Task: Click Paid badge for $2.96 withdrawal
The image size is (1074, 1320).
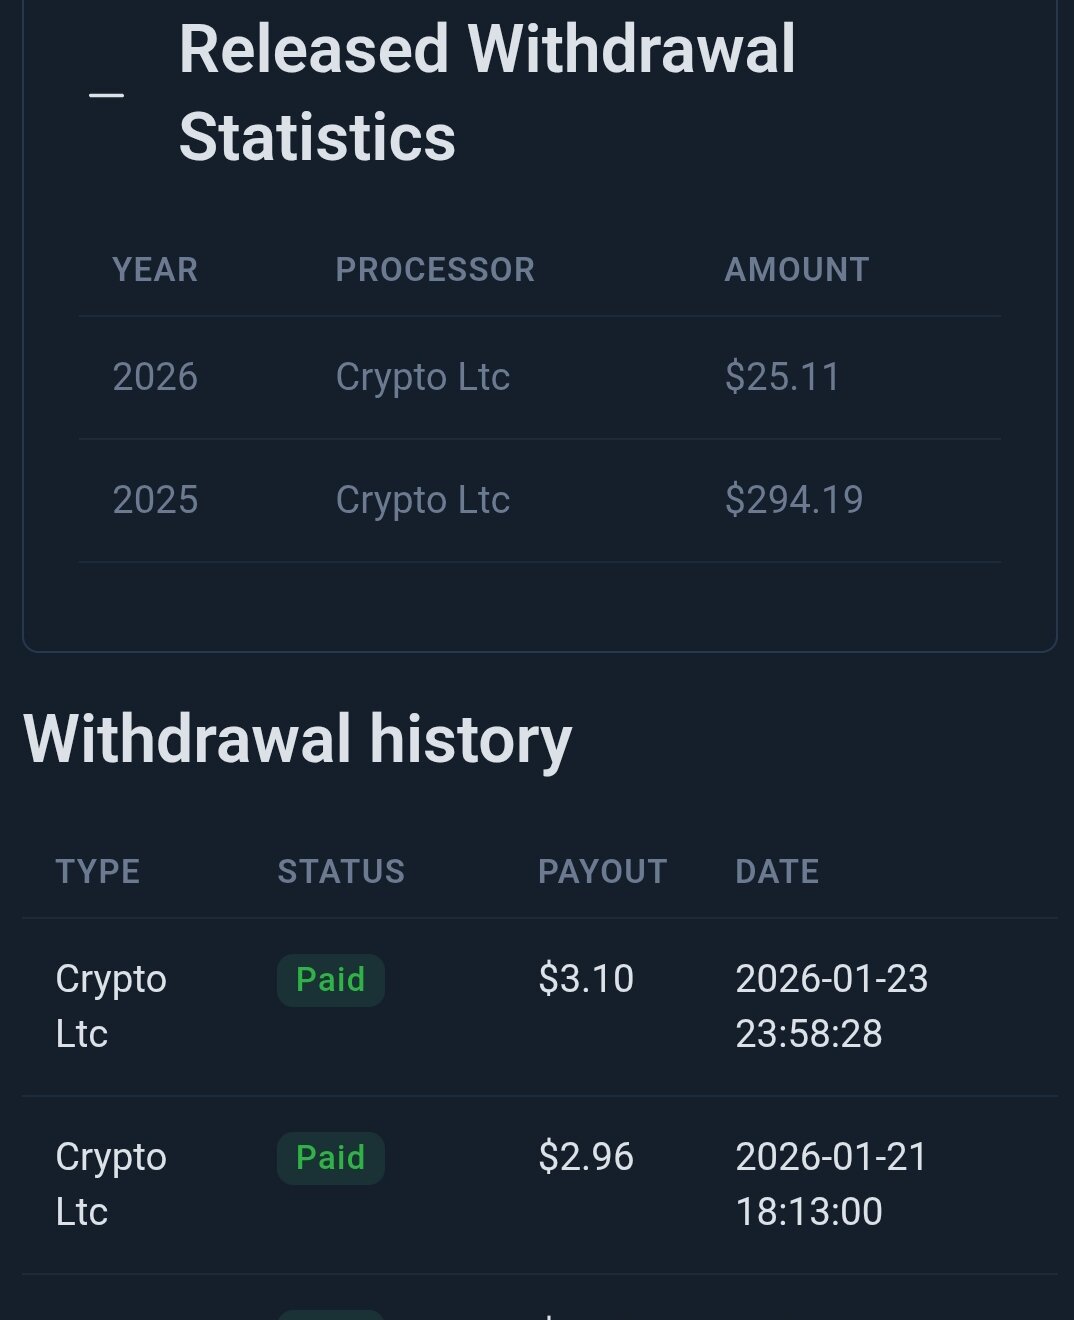Action: coord(330,1158)
